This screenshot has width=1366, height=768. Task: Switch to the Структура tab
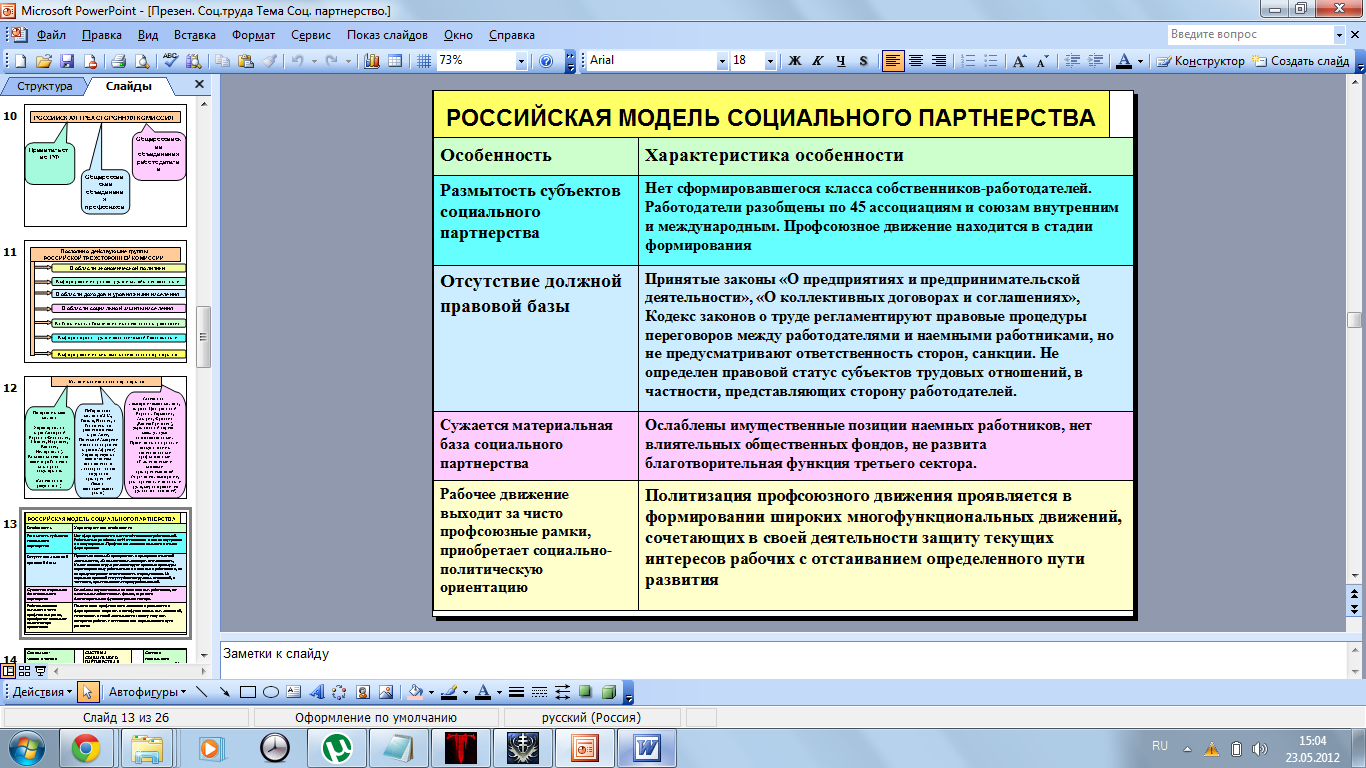point(45,86)
